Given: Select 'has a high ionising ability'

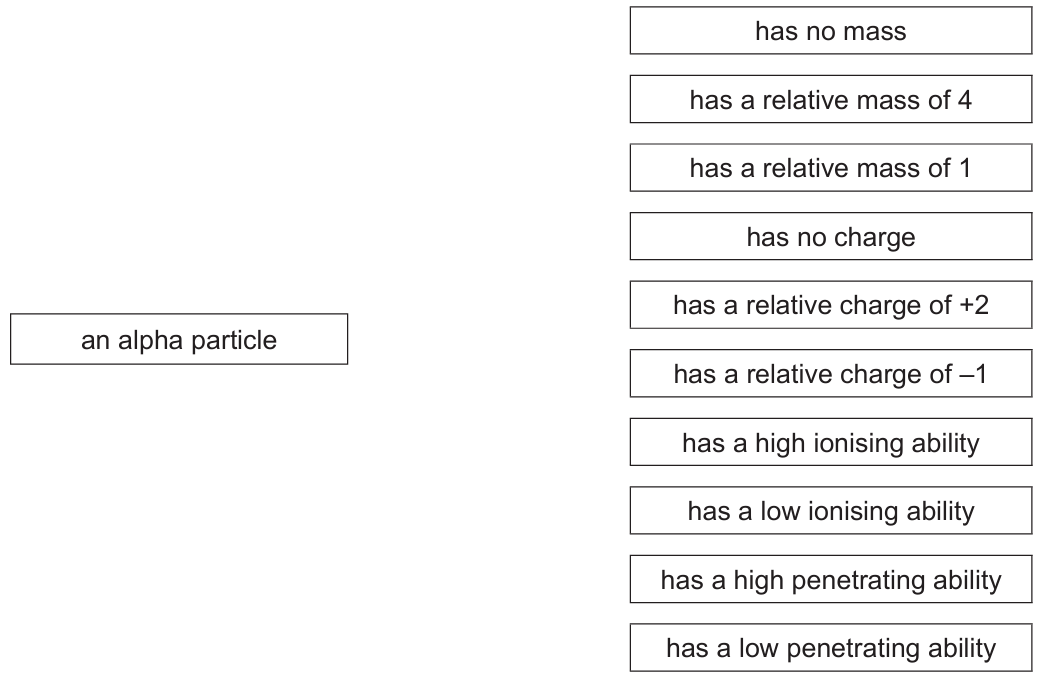Looking at the screenshot, I should click(x=831, y=442).
